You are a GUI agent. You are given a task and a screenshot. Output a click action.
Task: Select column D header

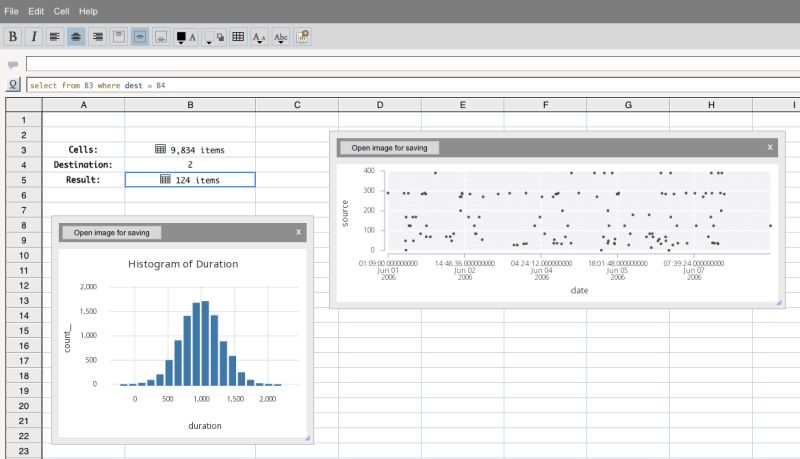(x=380, y=105)
